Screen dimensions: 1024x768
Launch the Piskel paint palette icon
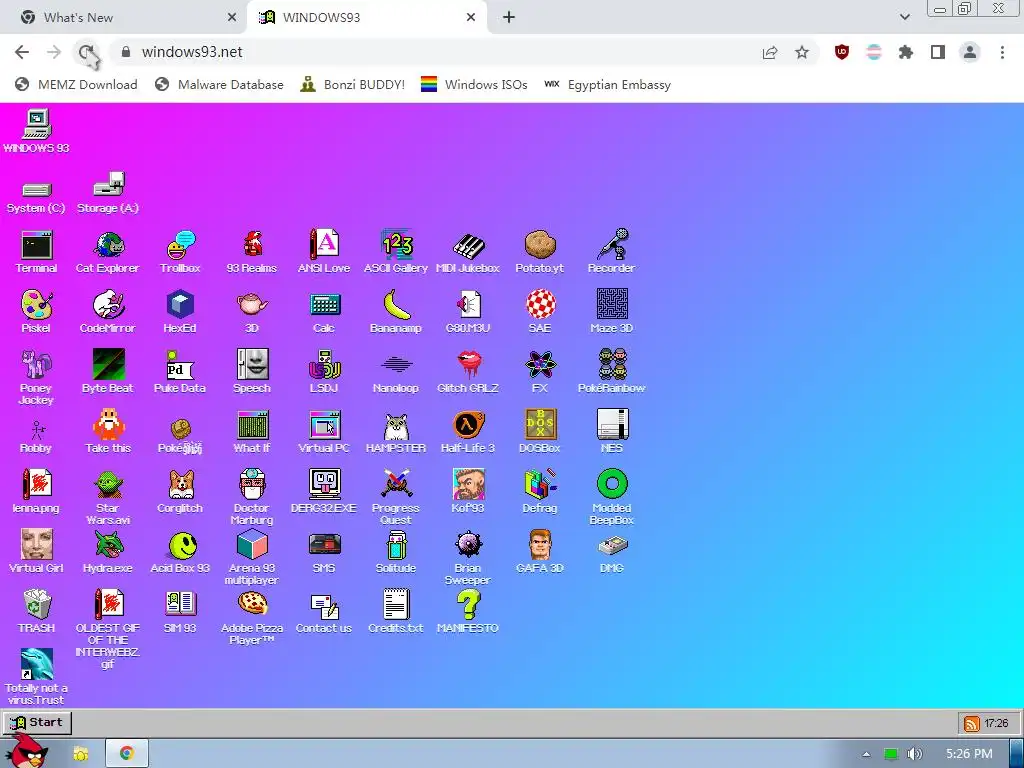point(36,312)
